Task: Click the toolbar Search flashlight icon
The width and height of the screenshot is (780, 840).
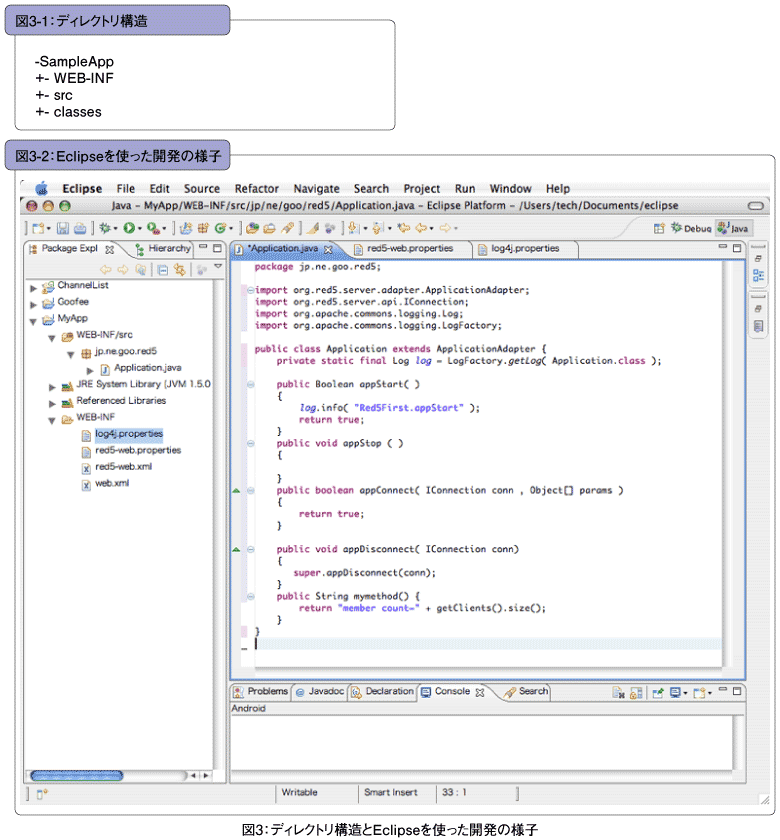Action: pos(288,228)
